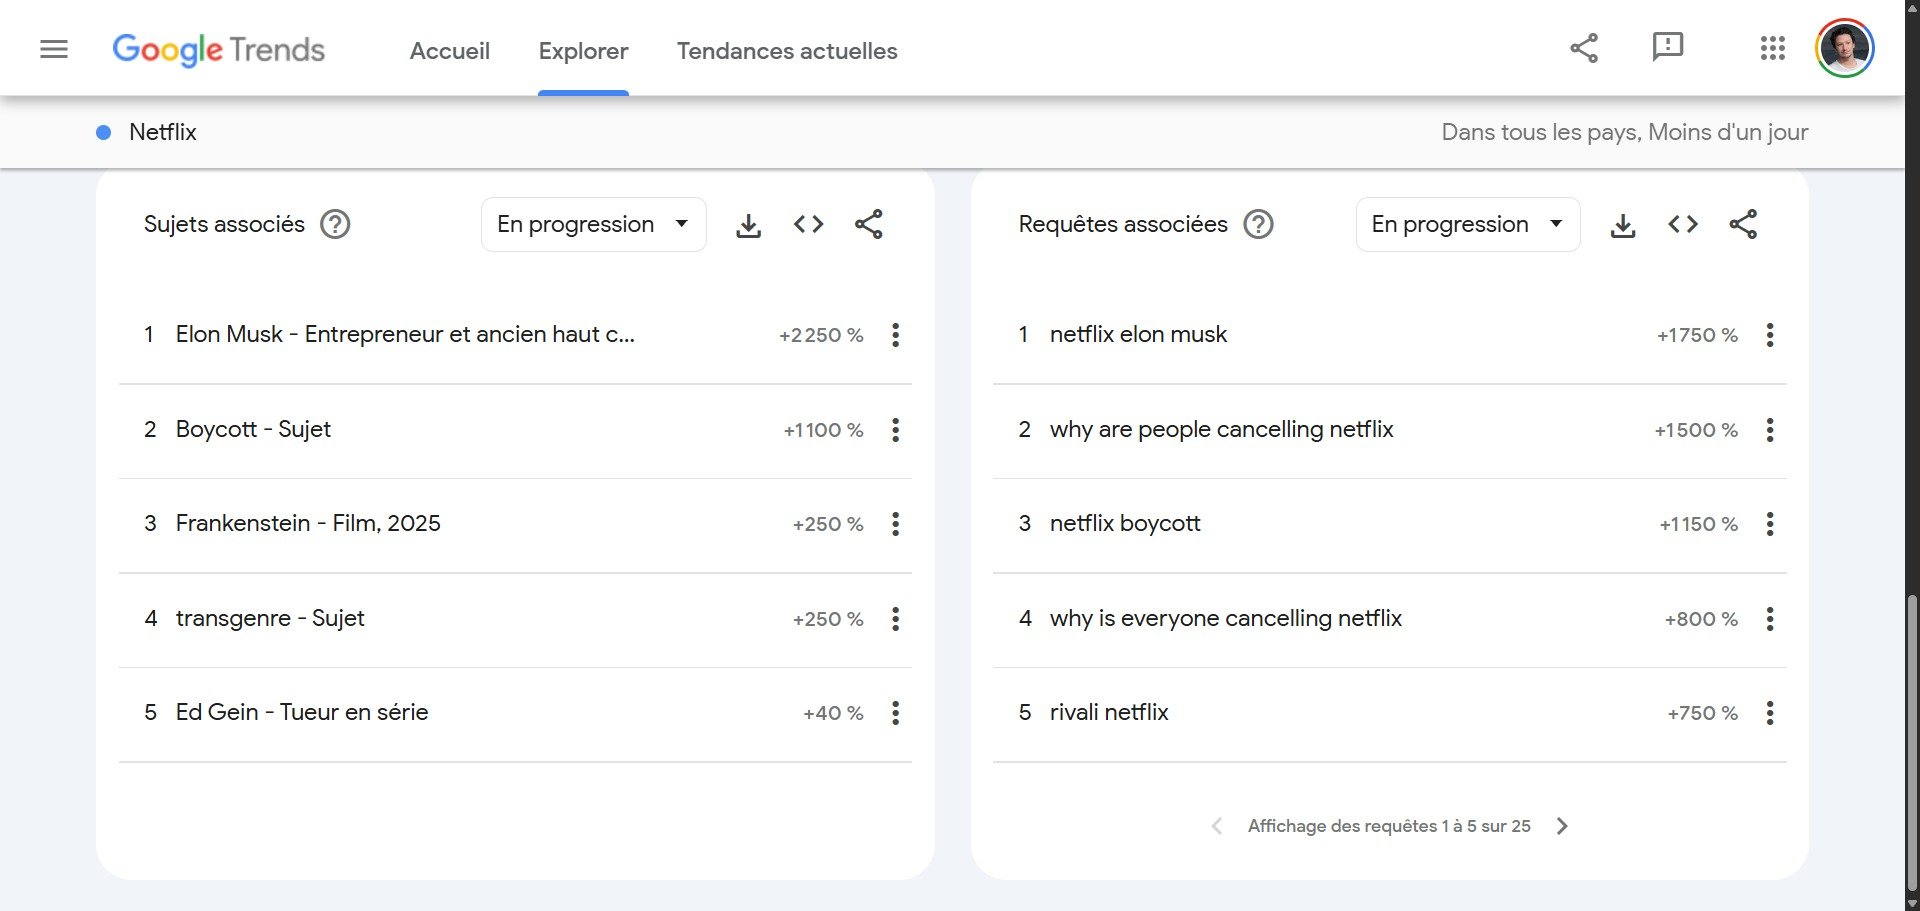
Task: Open the help tooltip for Sujets associés
Action: (x=335, y=224)
